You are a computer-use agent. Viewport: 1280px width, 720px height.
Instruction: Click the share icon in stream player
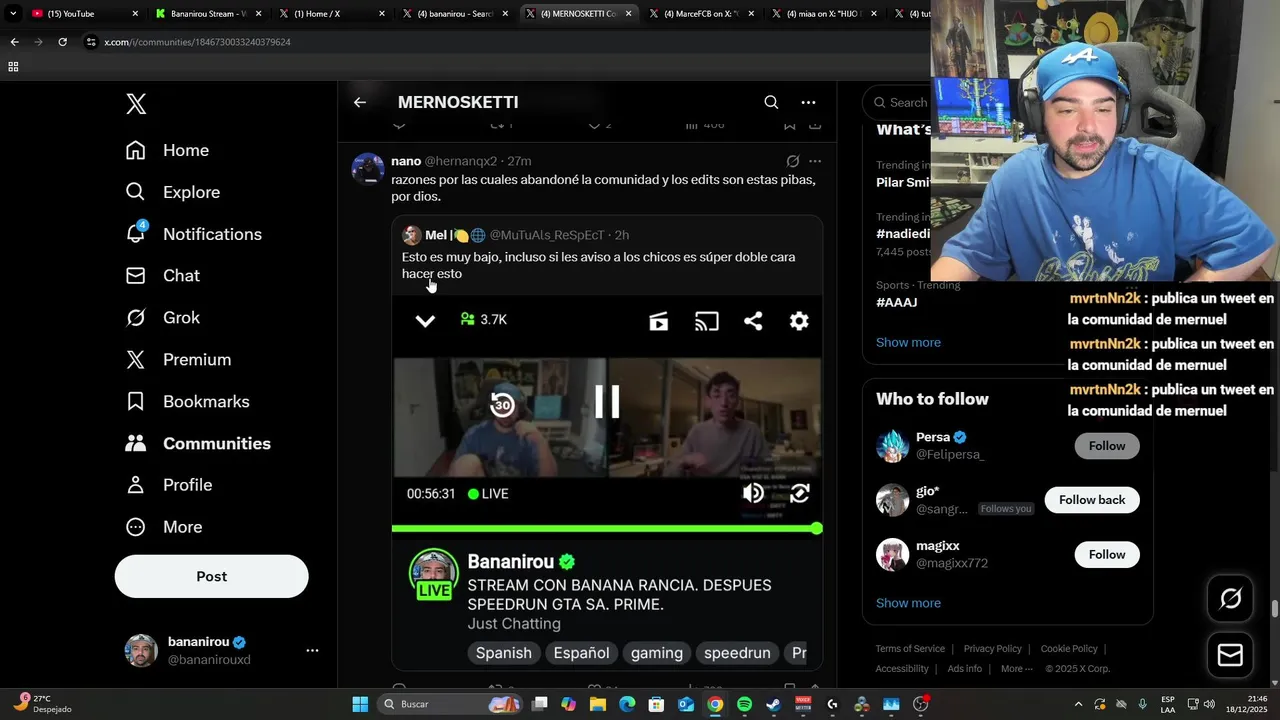tap(753, 321)
